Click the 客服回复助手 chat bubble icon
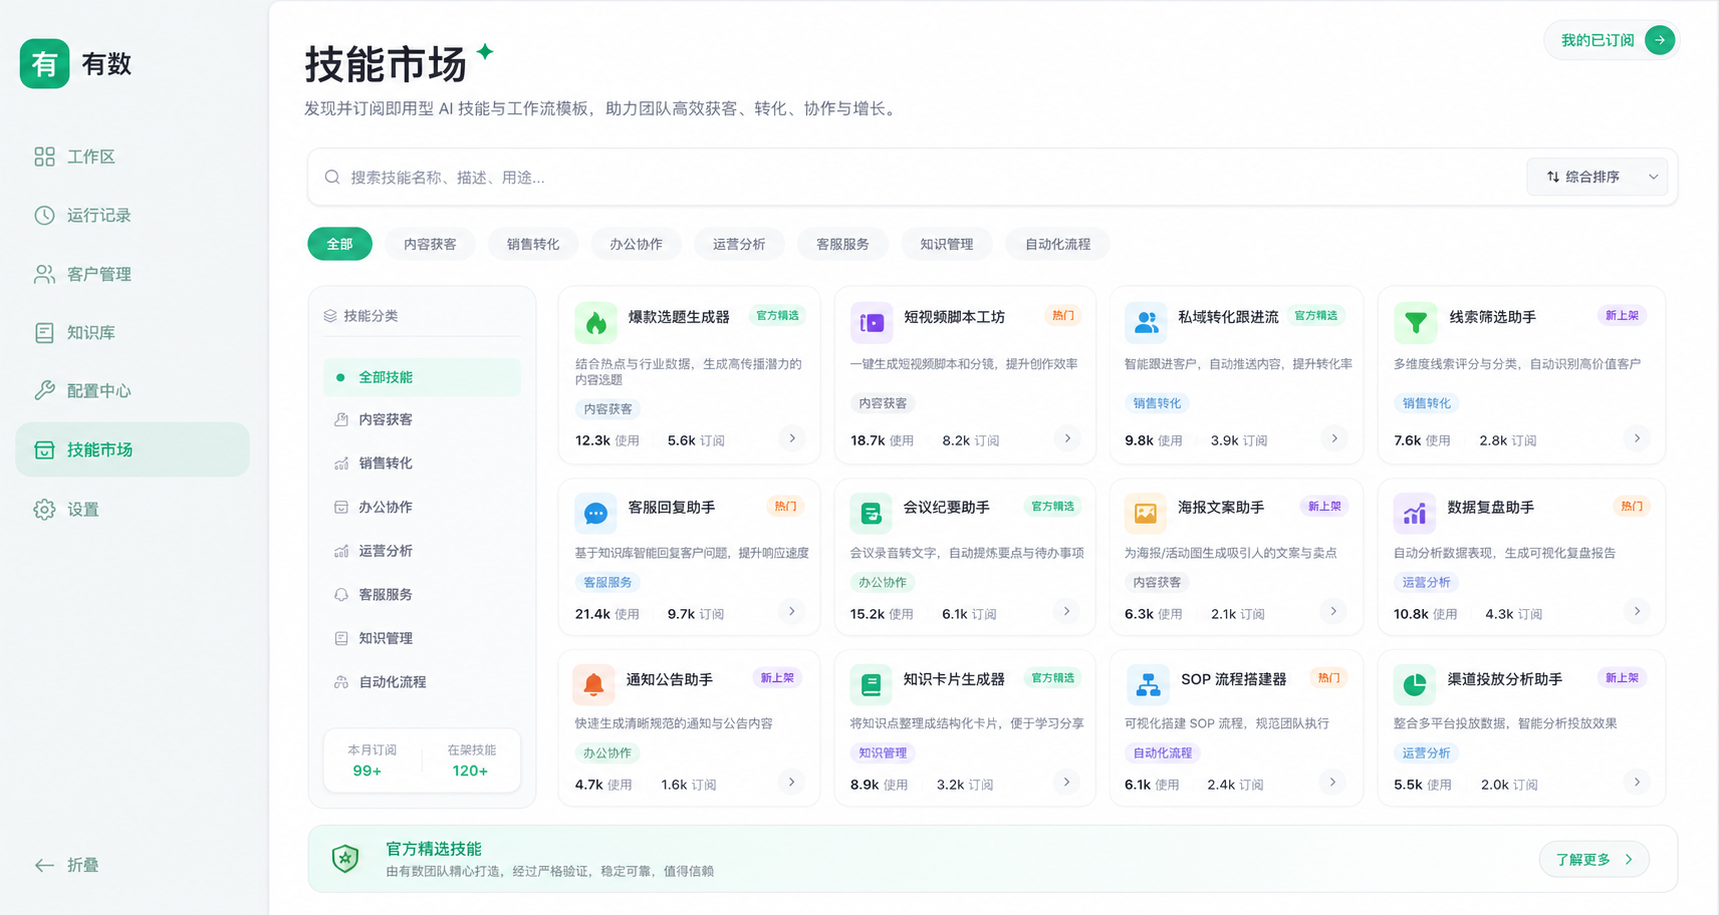Screen dimensions: 1719x915 [596, 513]
